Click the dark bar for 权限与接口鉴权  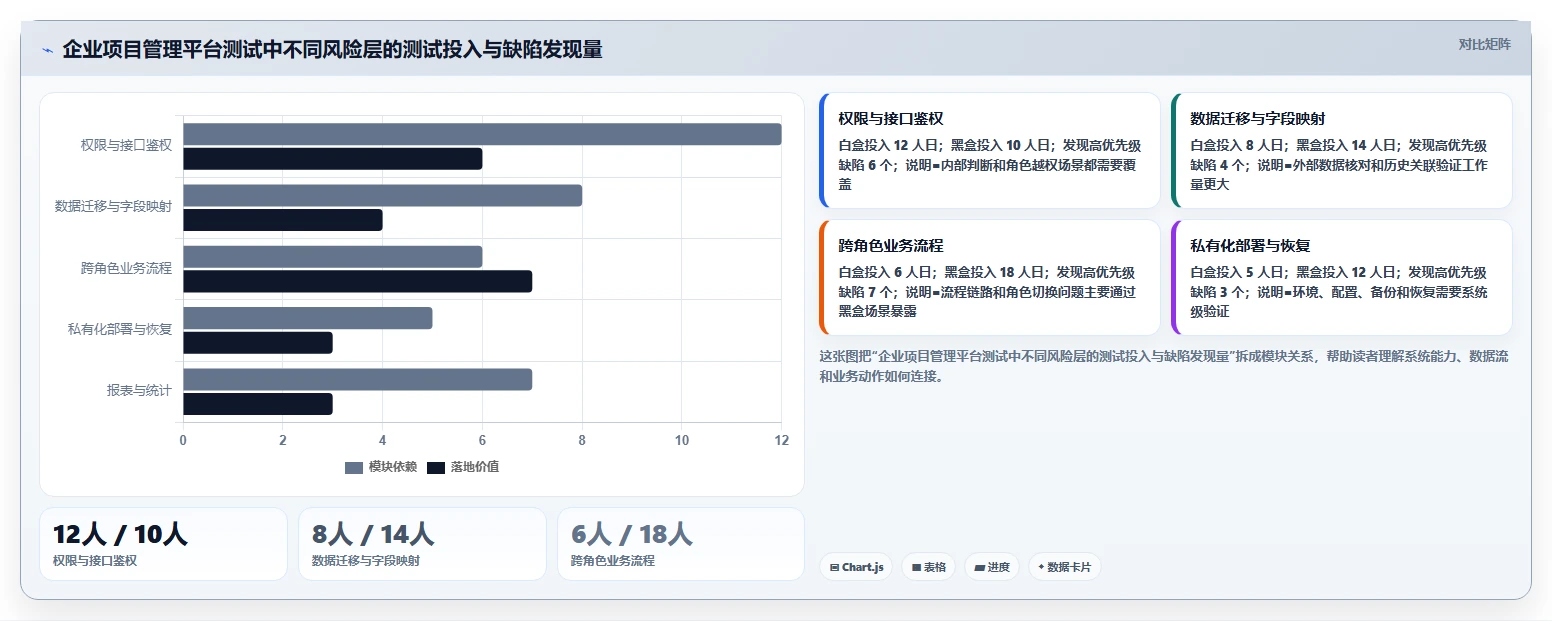coord(333,159)
